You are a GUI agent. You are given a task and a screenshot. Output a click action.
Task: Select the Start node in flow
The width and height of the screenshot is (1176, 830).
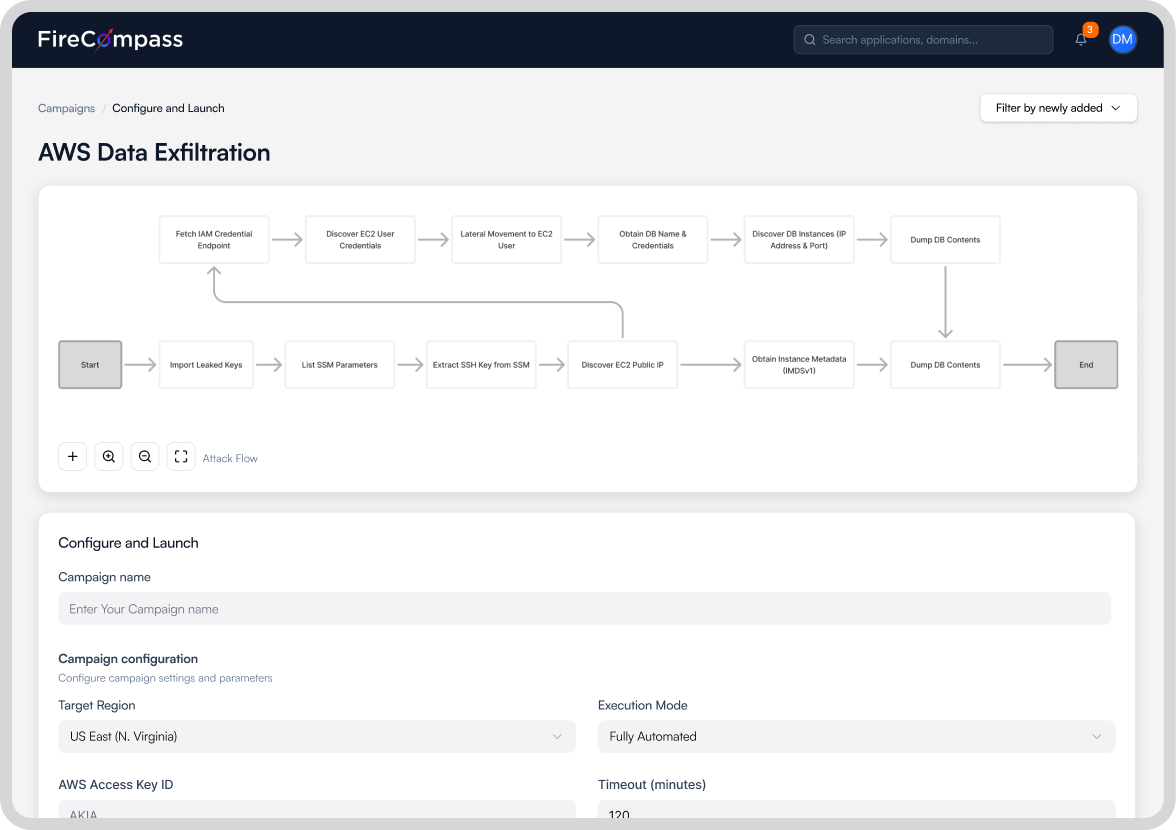point(90,365)
